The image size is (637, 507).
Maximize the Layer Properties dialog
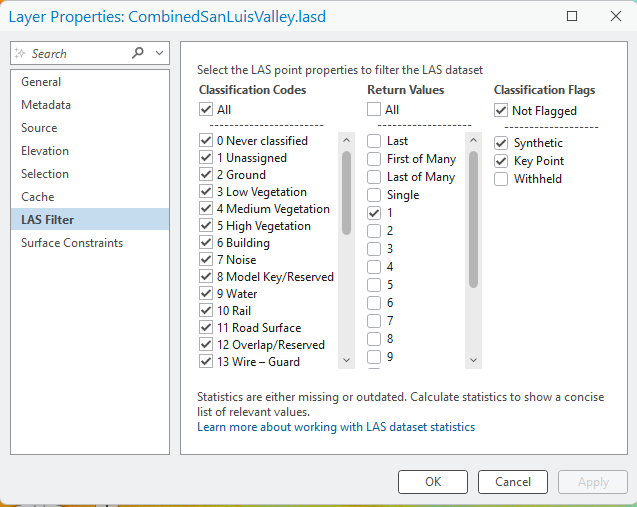572,16
